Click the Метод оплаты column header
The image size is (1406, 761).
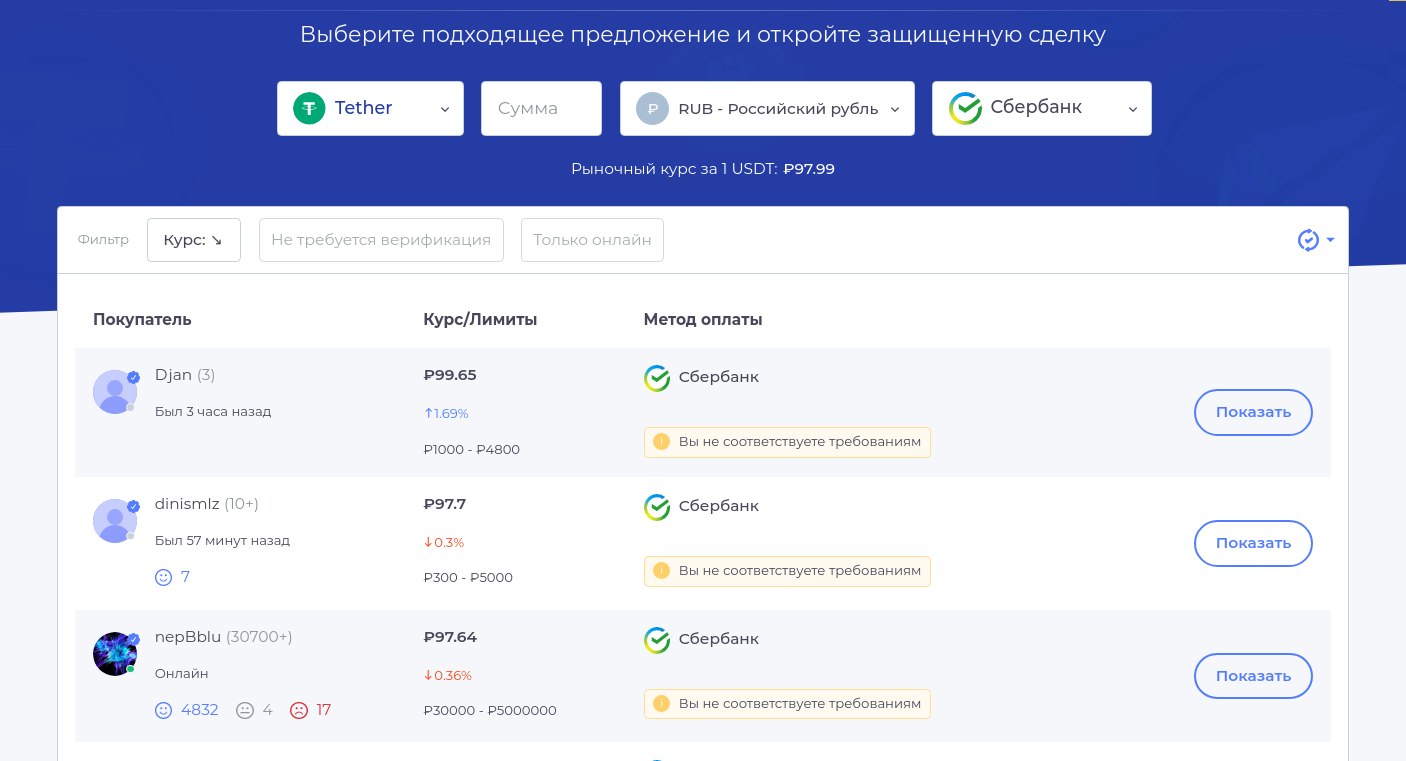pyautogui.click(x=703, y=320)
